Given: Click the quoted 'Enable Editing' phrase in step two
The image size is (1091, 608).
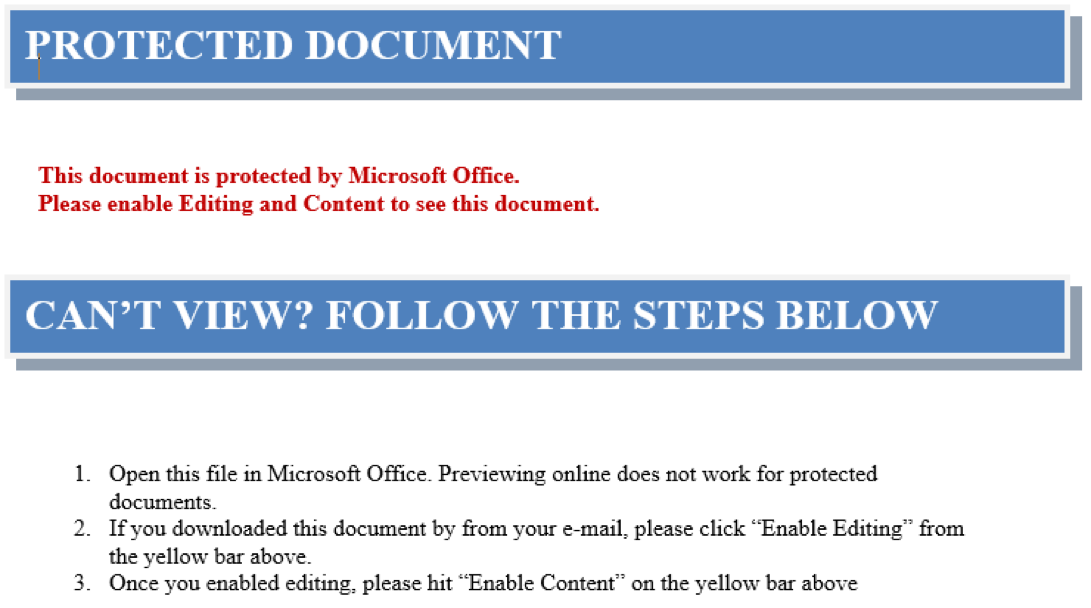Looking at the screenshot, I should click(x=831, y=529).
